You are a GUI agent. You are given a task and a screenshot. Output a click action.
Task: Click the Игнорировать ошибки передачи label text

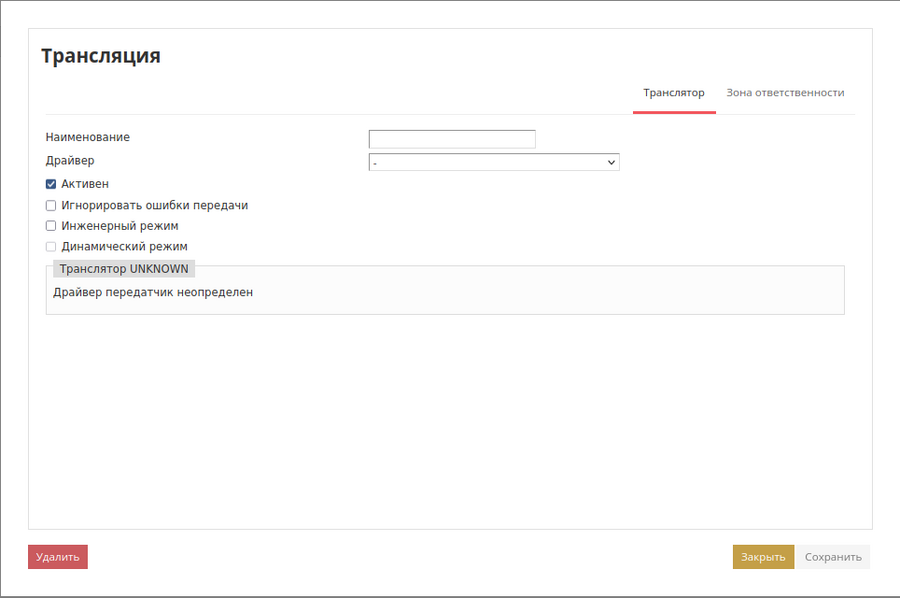click(154, 205)
